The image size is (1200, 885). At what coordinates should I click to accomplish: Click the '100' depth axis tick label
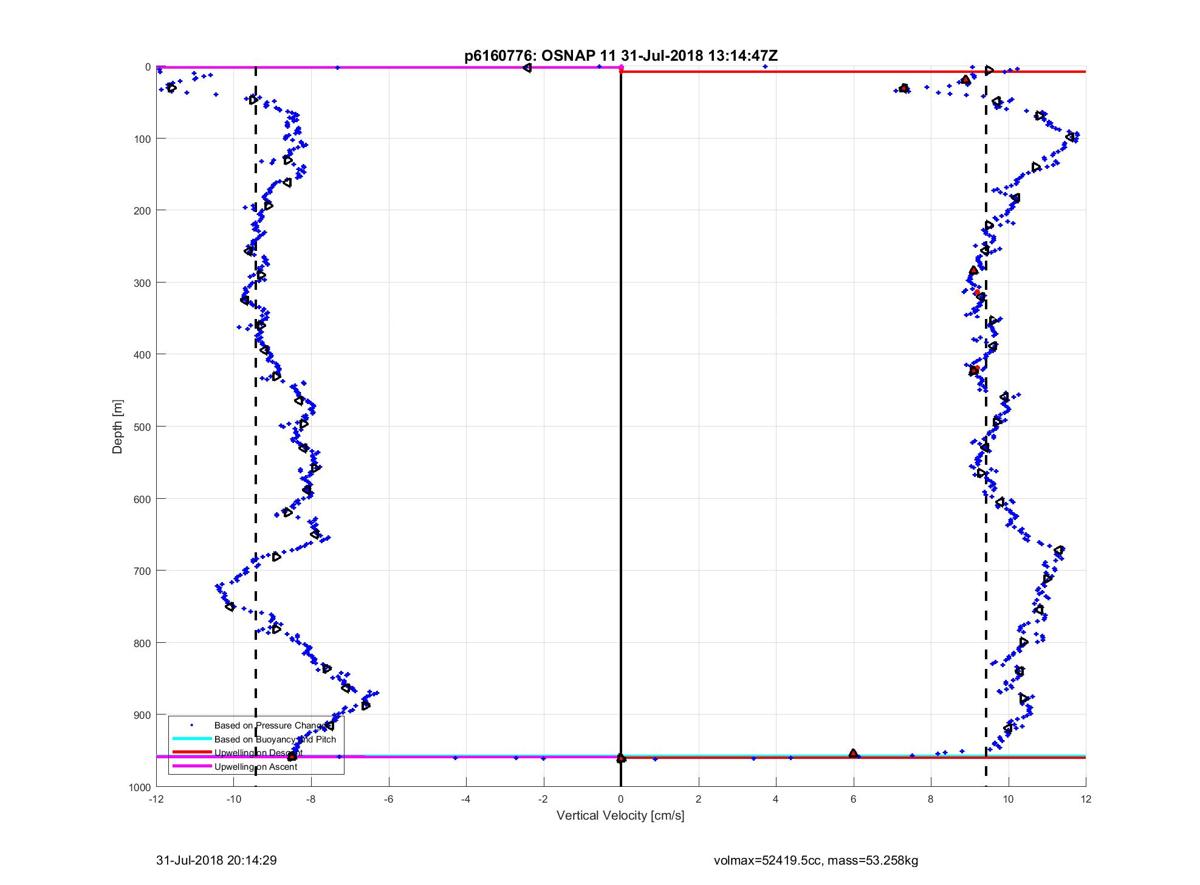pos(141,139)
